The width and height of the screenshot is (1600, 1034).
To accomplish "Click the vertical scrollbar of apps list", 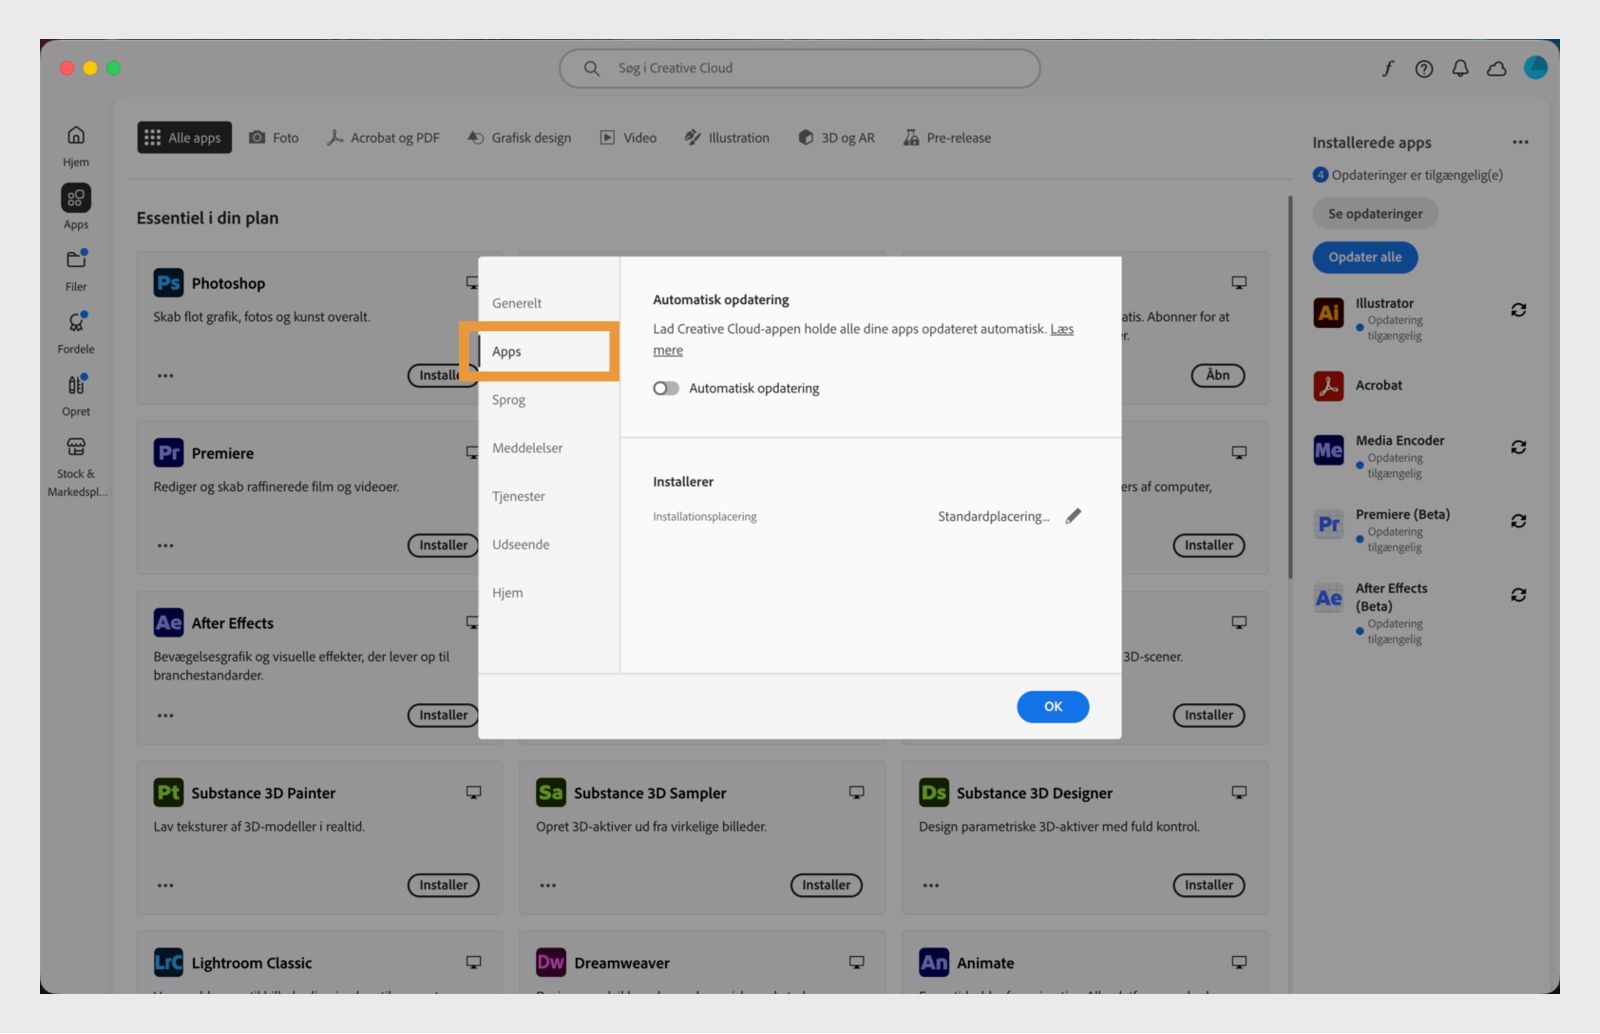I will (x=1290, y=386).
